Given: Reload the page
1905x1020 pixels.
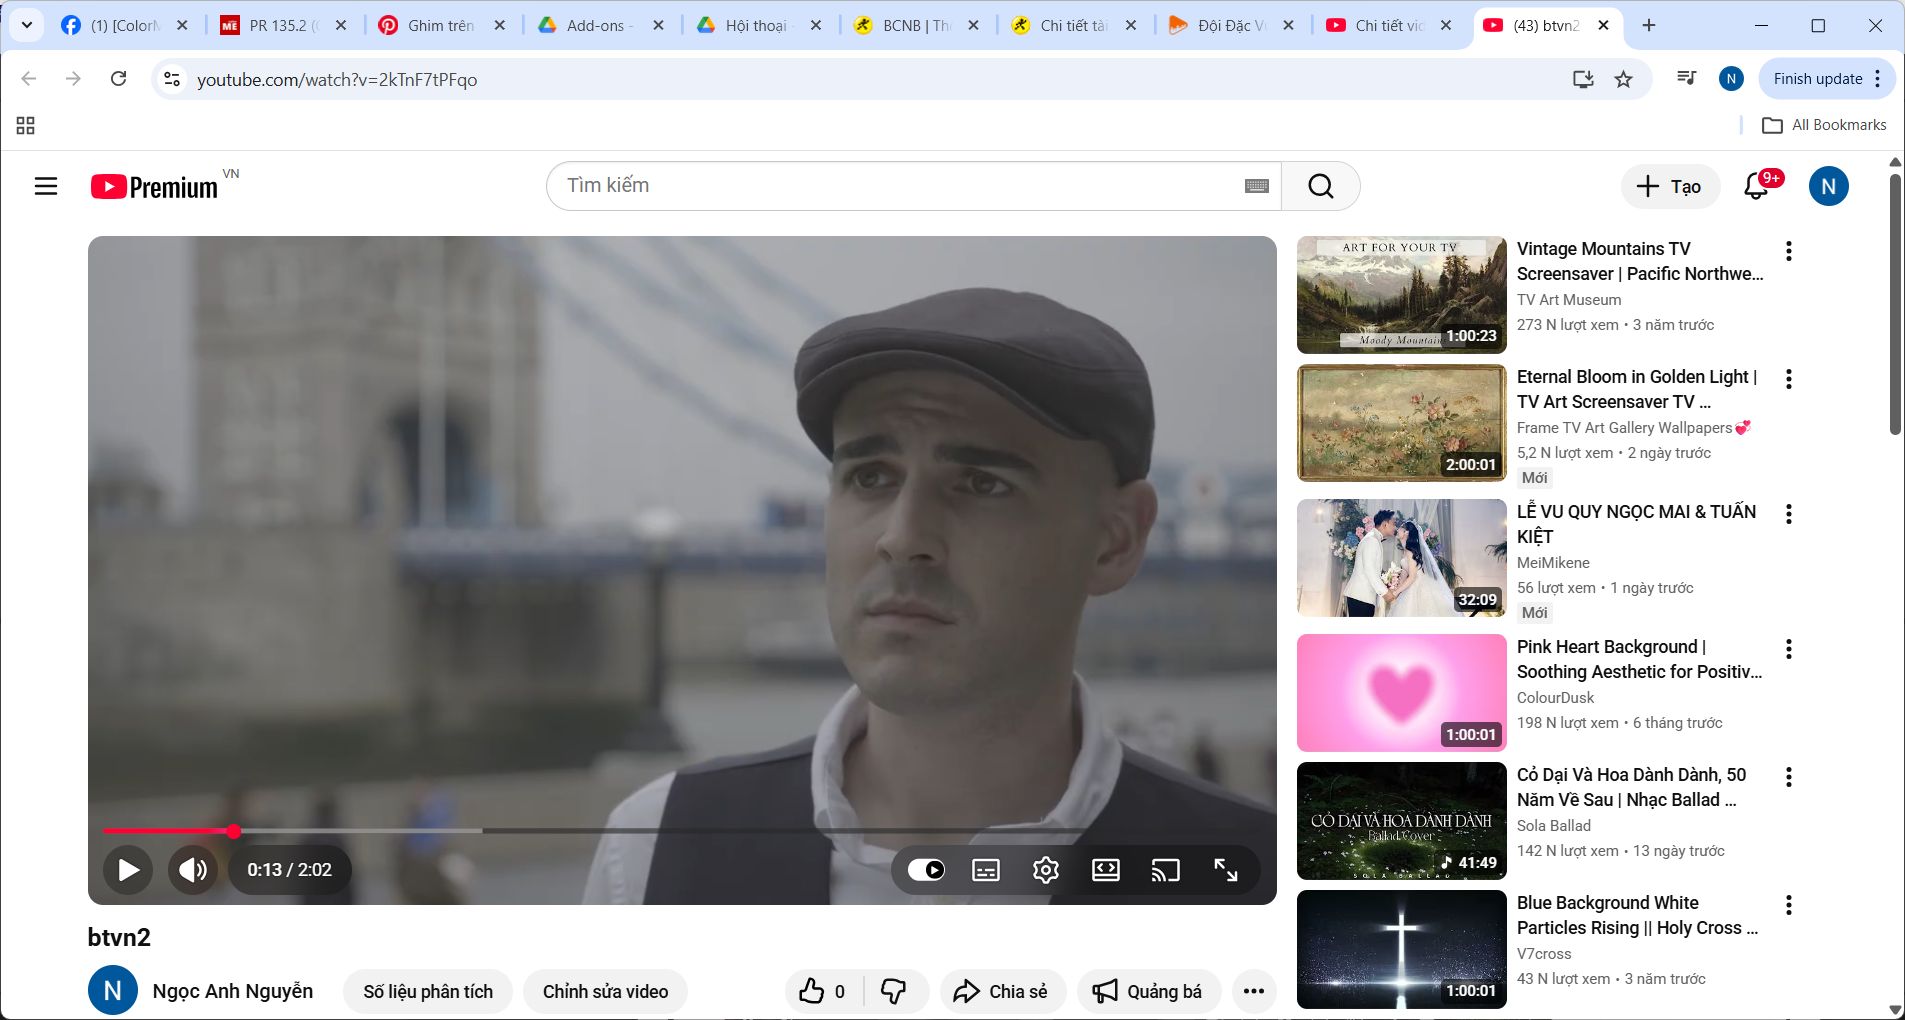Looking at the screenshot, I should tap(118, 79).
